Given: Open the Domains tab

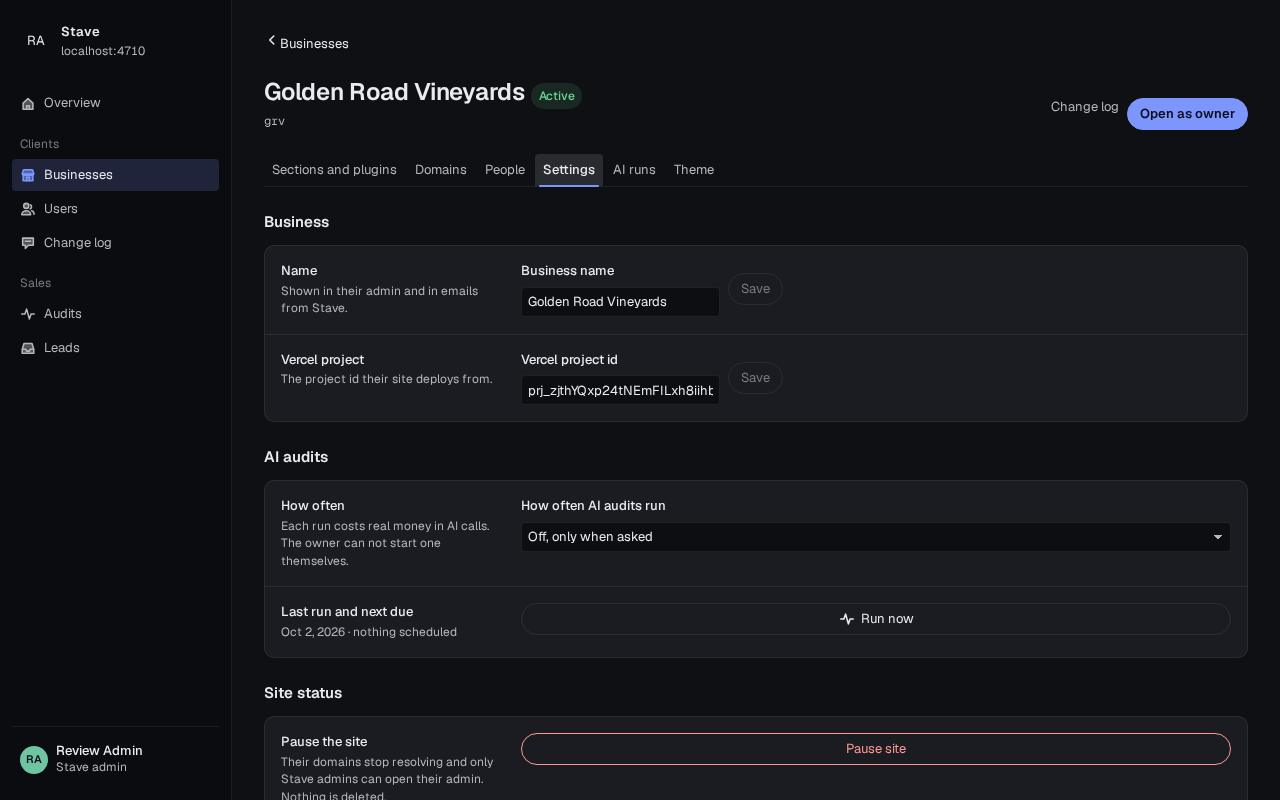Looking at the screenshot, I should click(441, 170).
